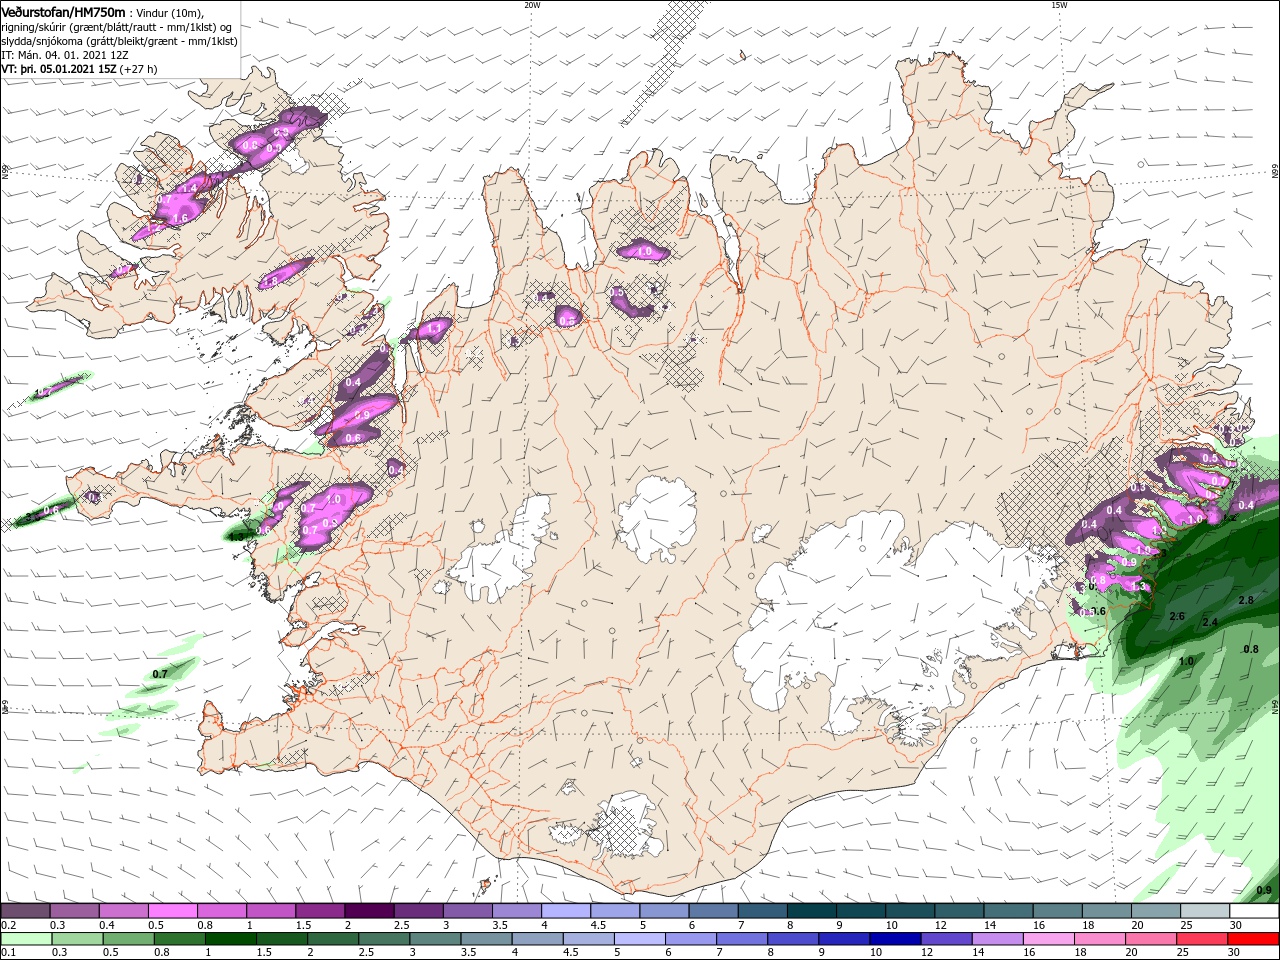Viewport: 1280px width, 960px height.
Task: Click the 2.8 rain value offshore
Action: (1246, 600)
